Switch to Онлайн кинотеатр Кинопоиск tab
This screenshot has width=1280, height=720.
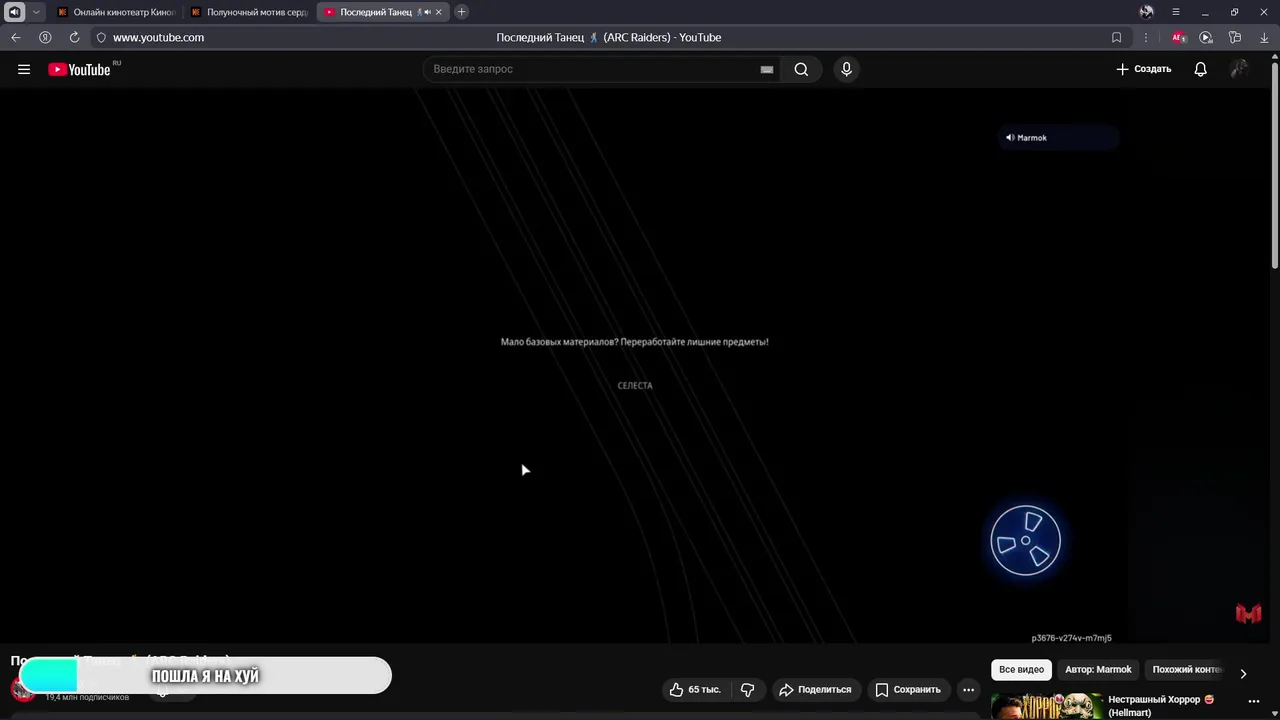(115, 12)
